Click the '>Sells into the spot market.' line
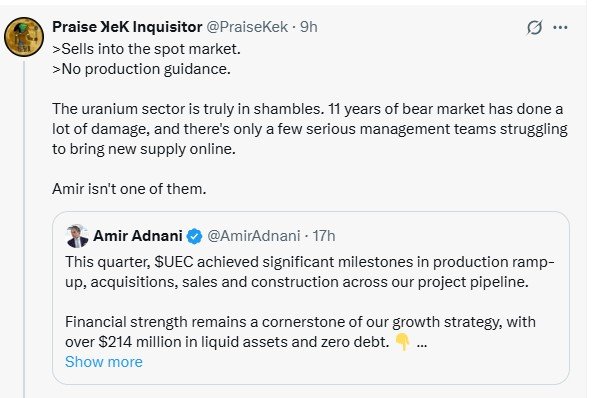The image size is (595, 398). 146,49
